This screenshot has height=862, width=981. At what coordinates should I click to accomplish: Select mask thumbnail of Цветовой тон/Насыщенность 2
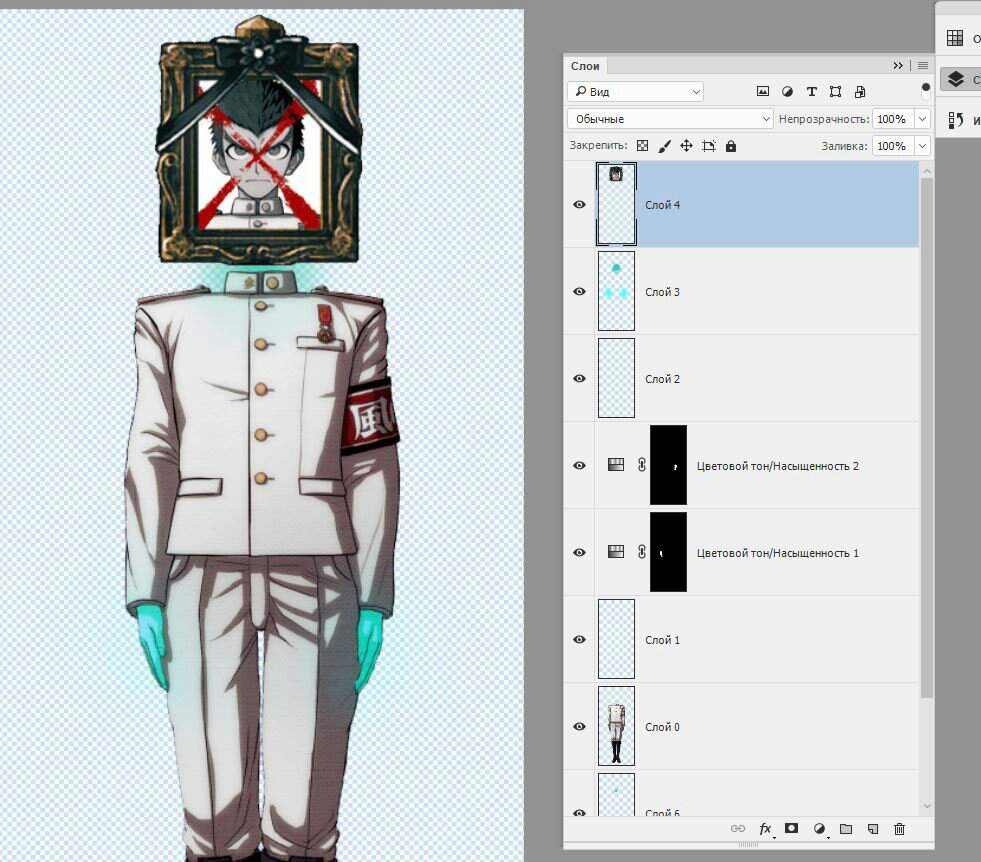pos(668,465)
